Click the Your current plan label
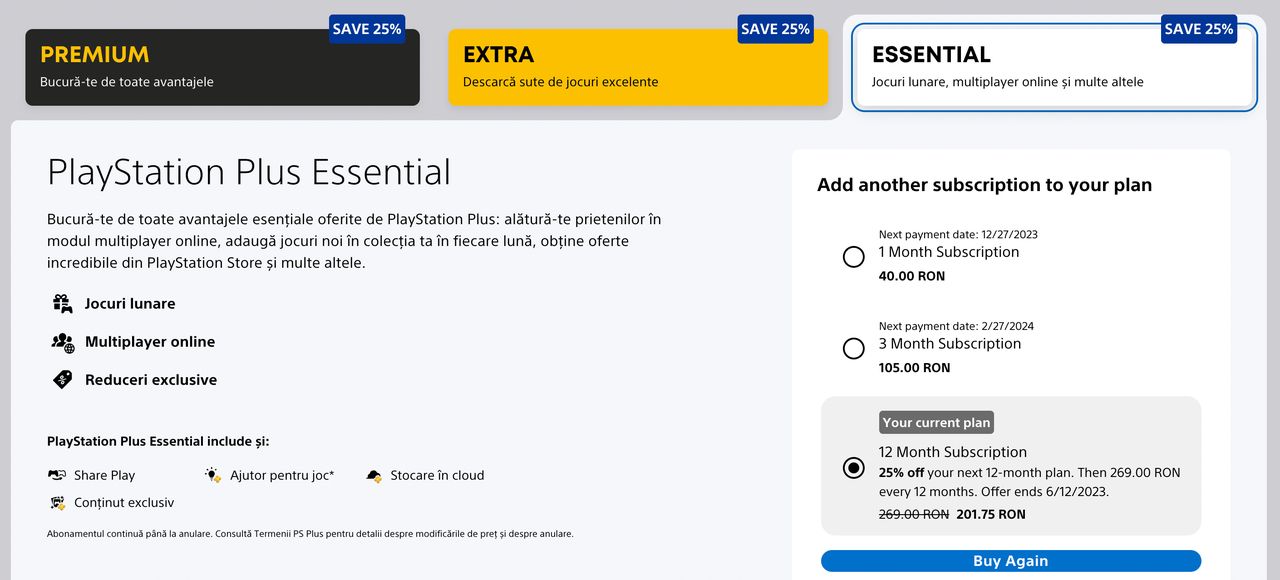The width and height of the screenshot is (1280, 580). pyautogui.click(x=936, y=422)
